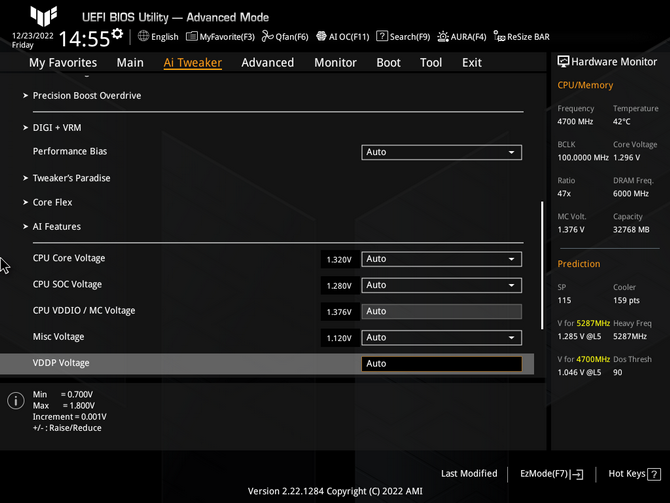Open AURA(F4) lighting icon

[x=443, y=37]
